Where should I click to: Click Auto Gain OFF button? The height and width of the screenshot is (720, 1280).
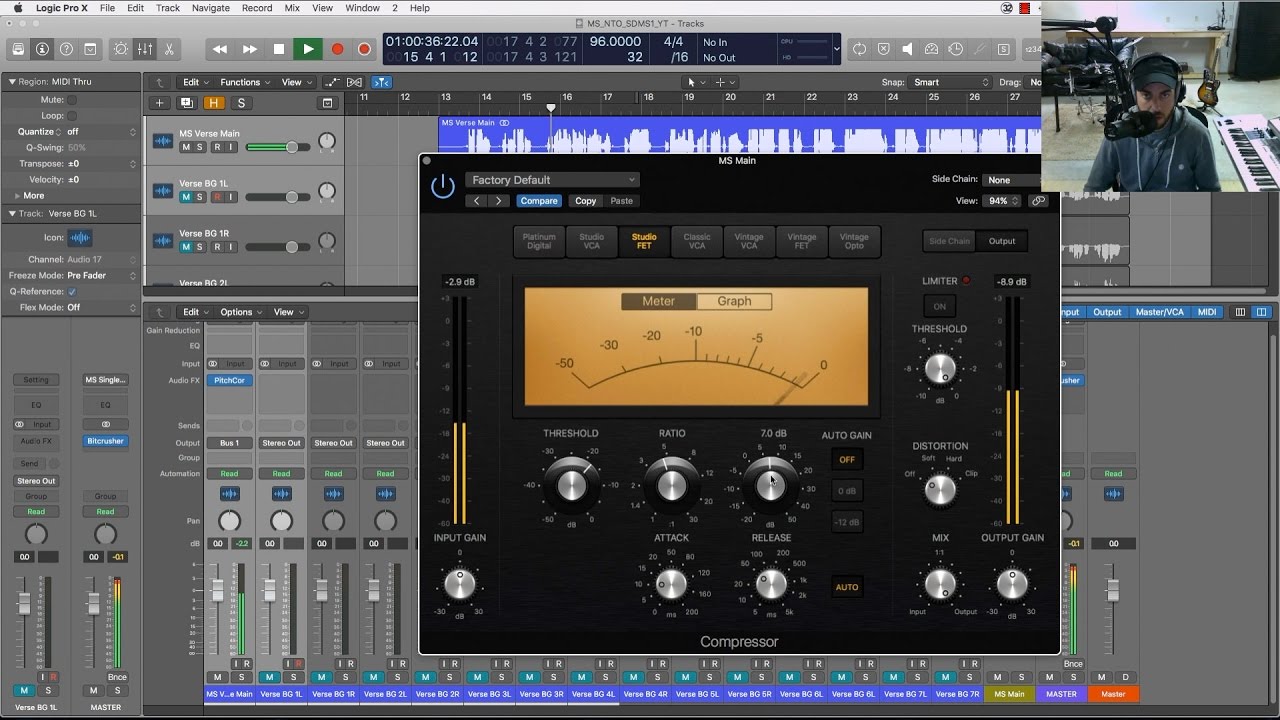tap(847, 460)
